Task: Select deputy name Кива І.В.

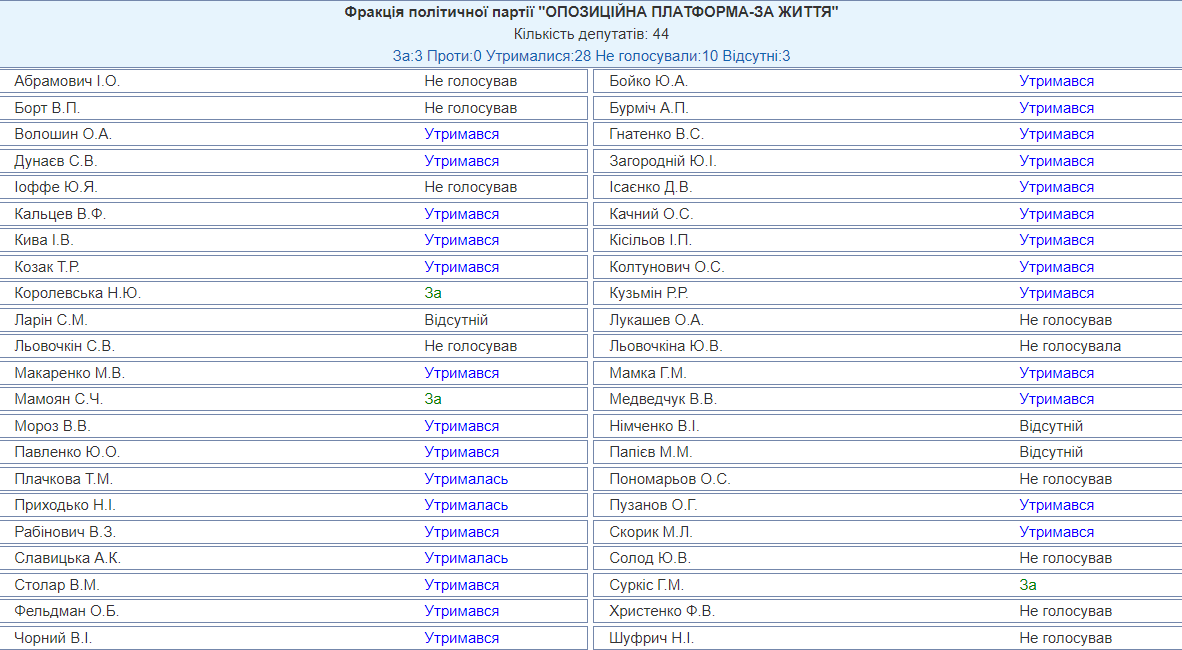Action: coord(44,240)
